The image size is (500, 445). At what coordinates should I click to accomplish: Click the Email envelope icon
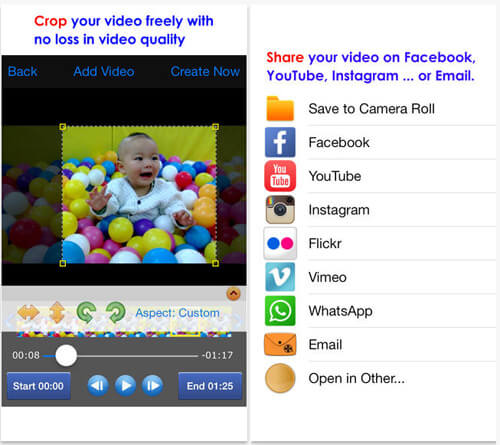(x=280, y=344)
